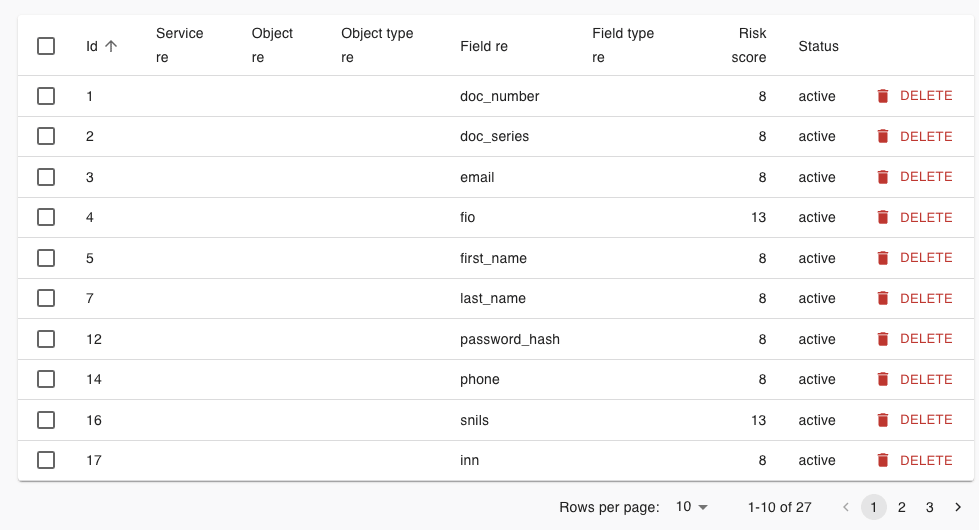Click the Rows per page label
The height and width of the screenshot is (530, 979).
pyautogui.click(x=609, y=507)
